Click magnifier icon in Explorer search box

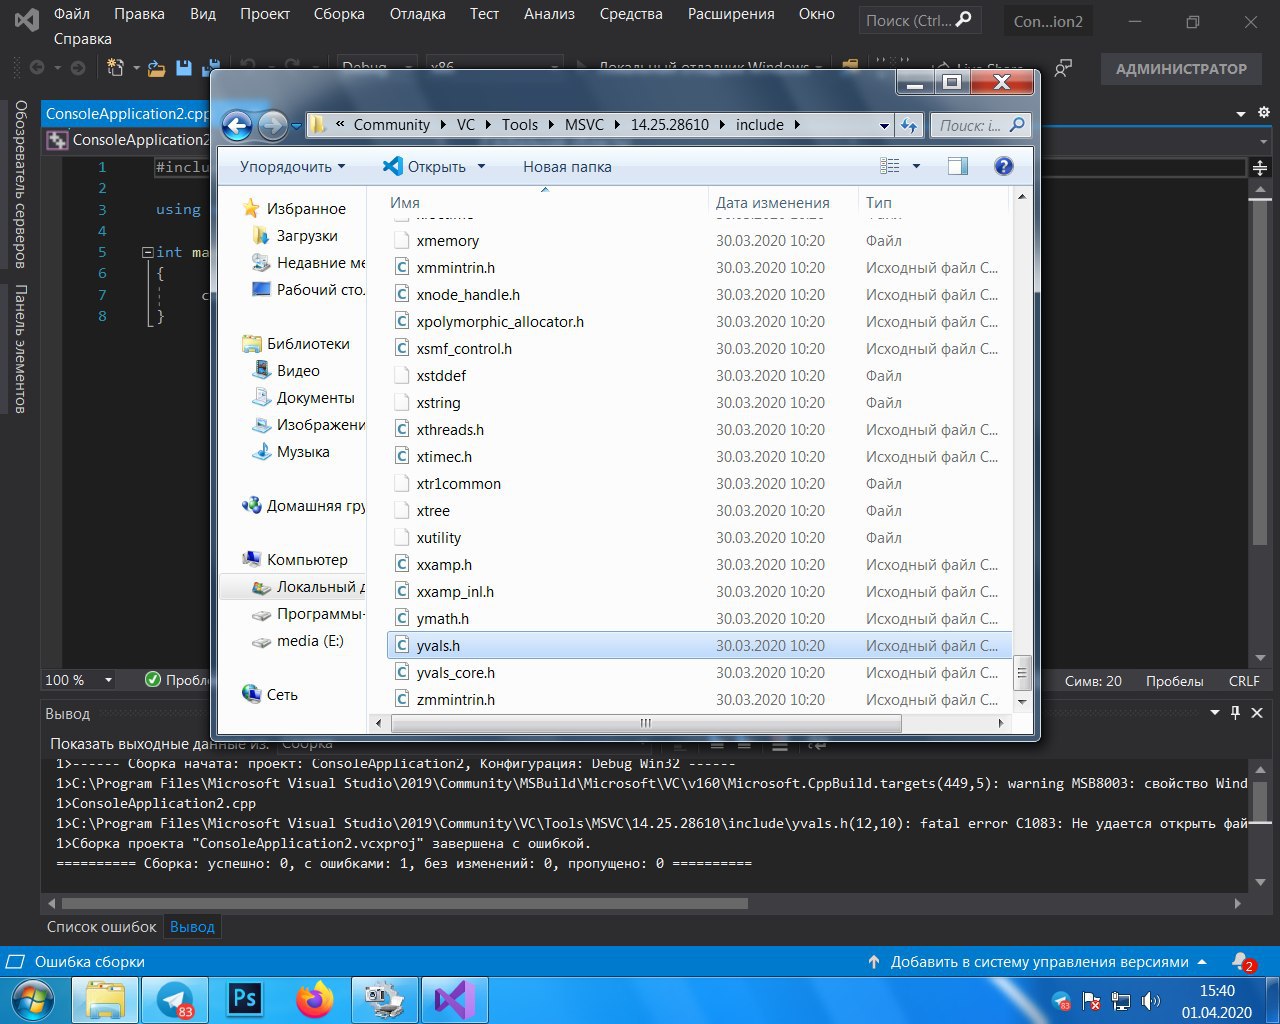pos(1017,125)
